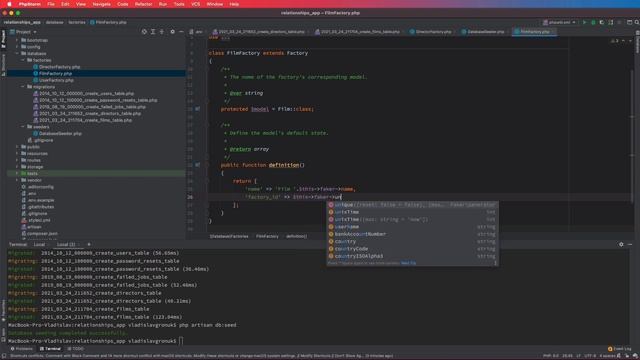Open the VCS menu

click(x=196, y=4)
